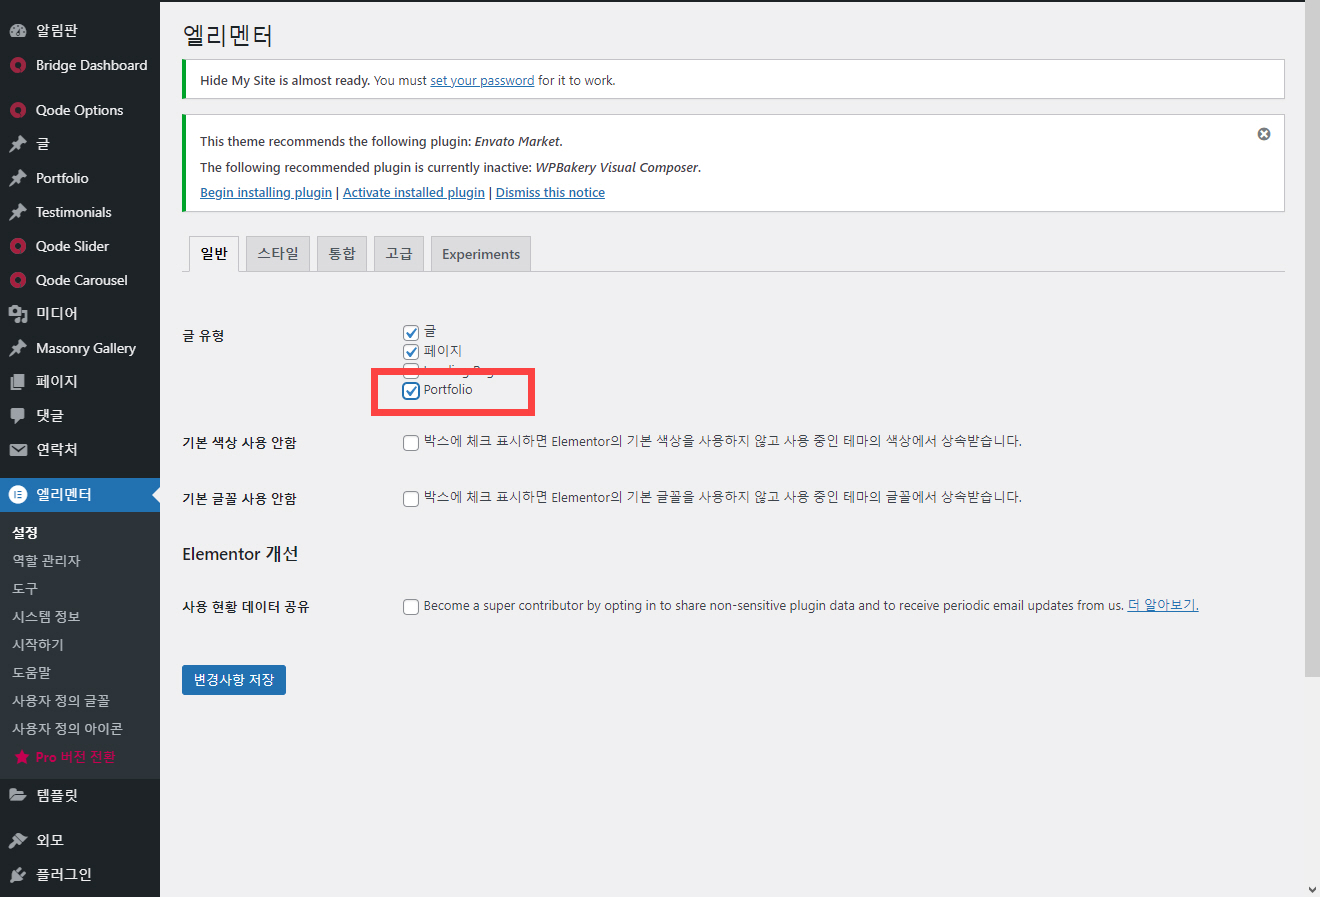1320x897 pixels.
Task: Click the 글 posts pin icon
Action: (18, 144)
